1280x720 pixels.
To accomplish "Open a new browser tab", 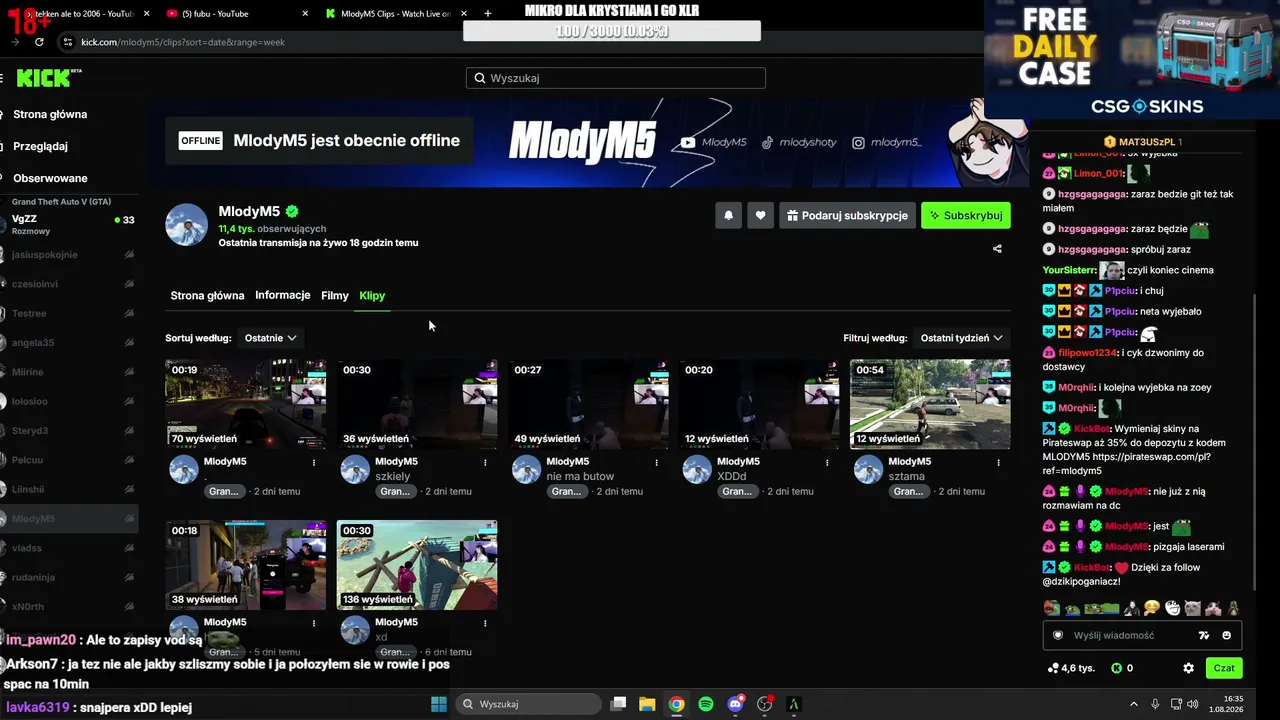I will 488,14.
